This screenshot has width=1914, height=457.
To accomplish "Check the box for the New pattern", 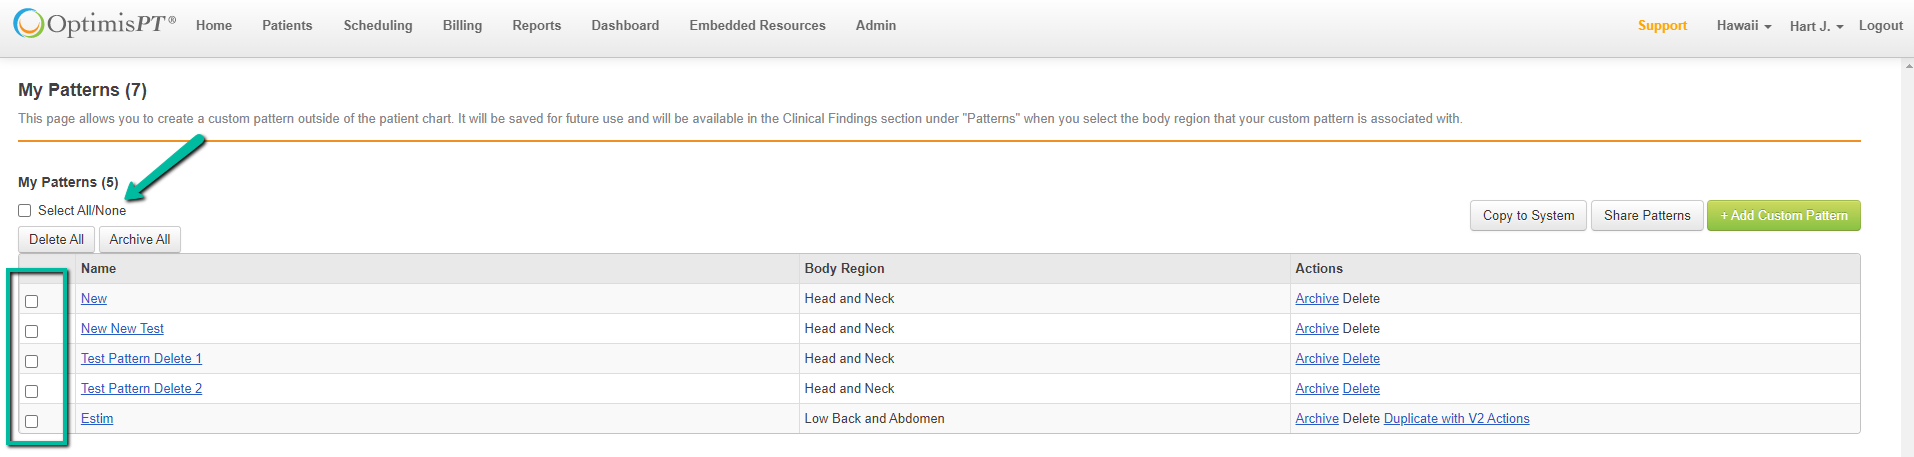I will pos(32,301).
